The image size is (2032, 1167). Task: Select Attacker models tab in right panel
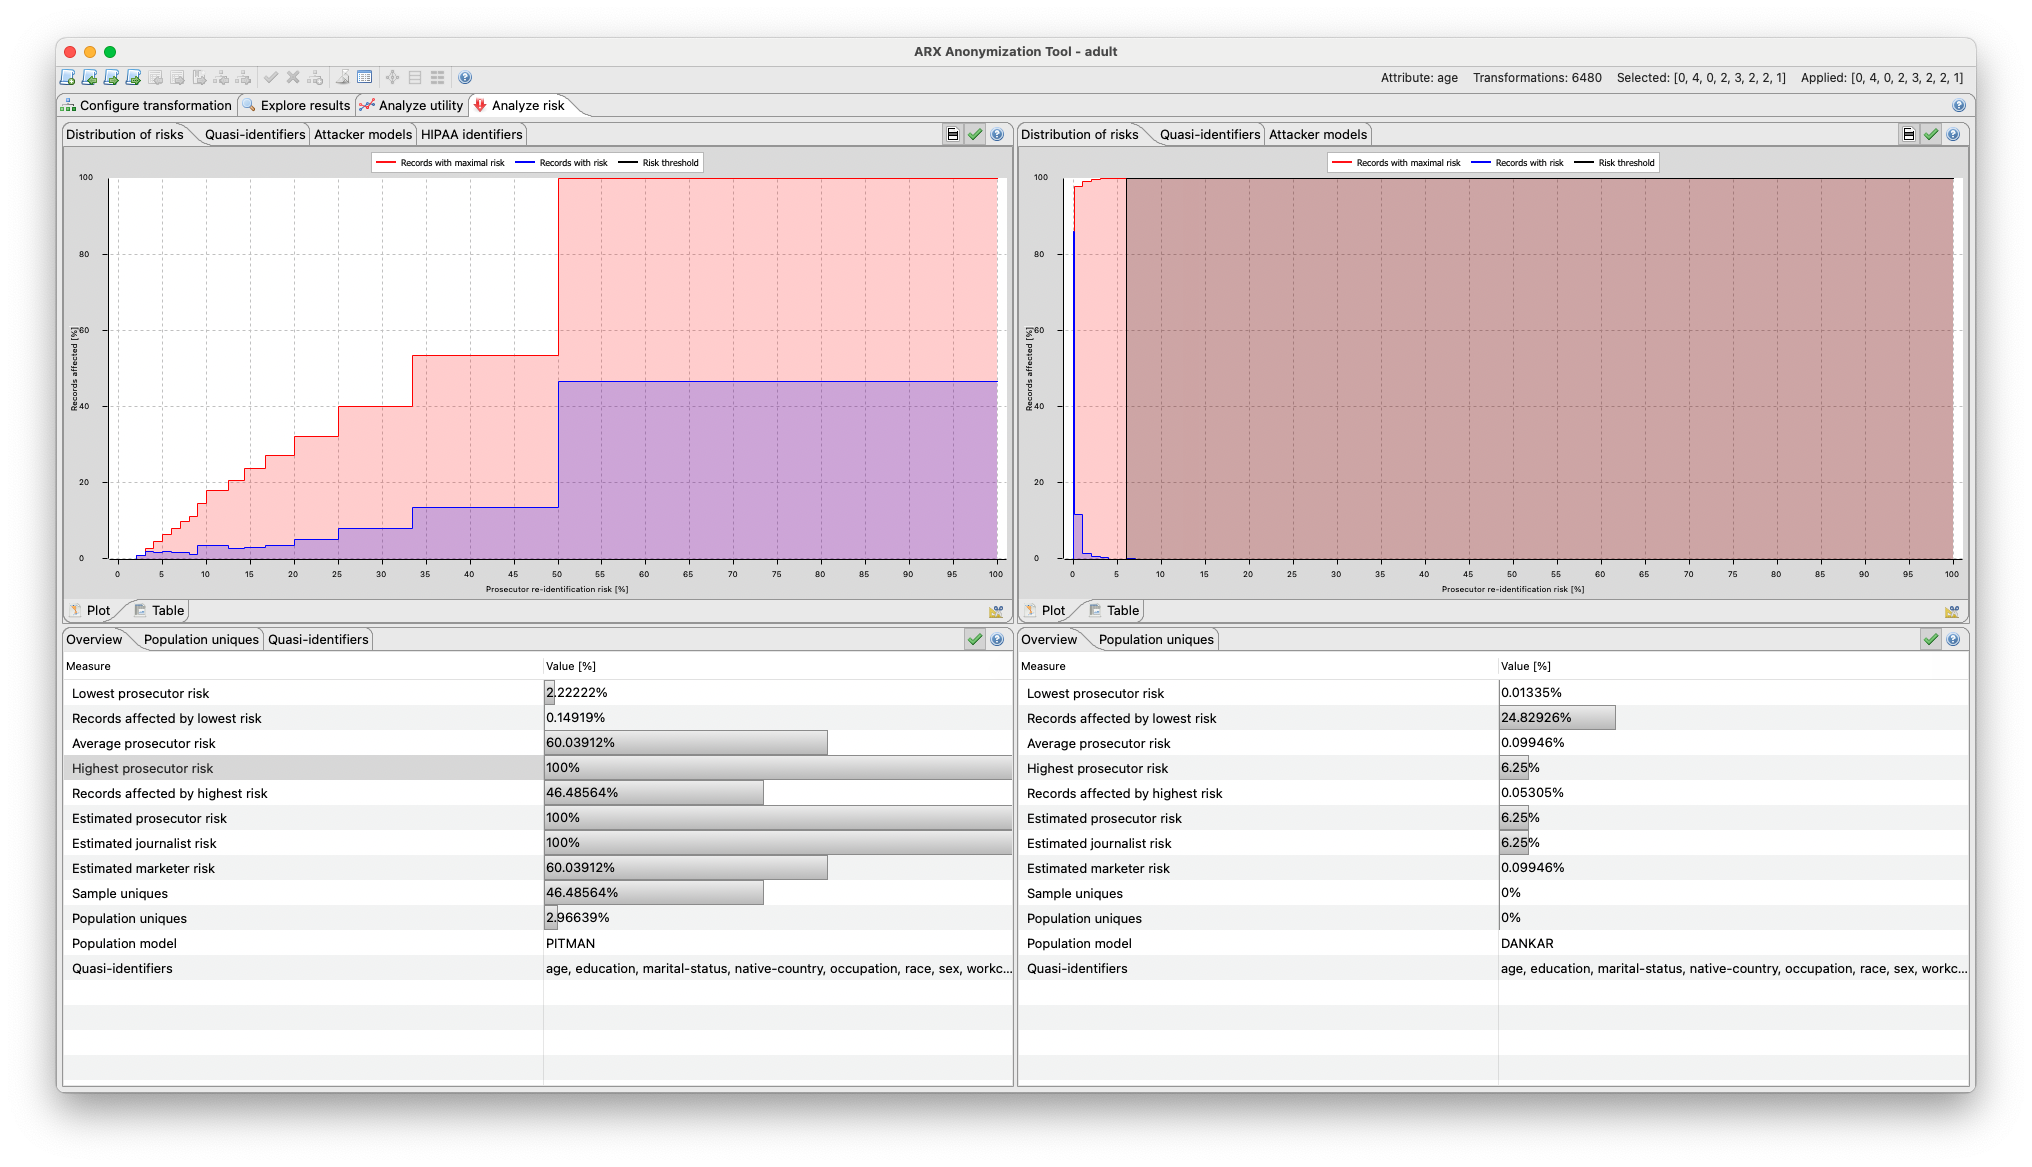pyautogui.click(x=1317, y=134)
